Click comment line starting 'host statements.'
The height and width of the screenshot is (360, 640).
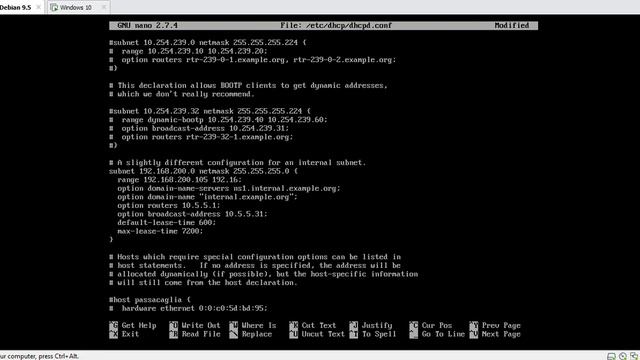[x=255, y=265]
